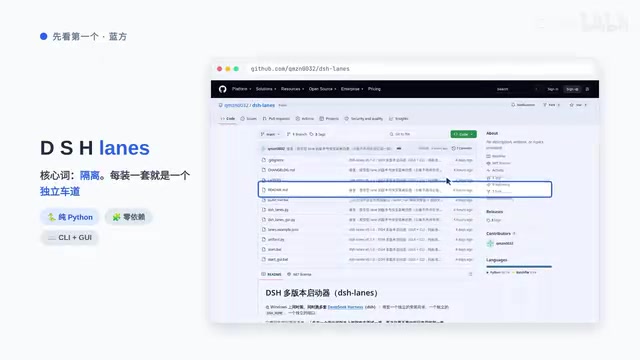Click the file icon beside start_gui.bat
This screenshot has height=360, width=640.
[264, 260]
